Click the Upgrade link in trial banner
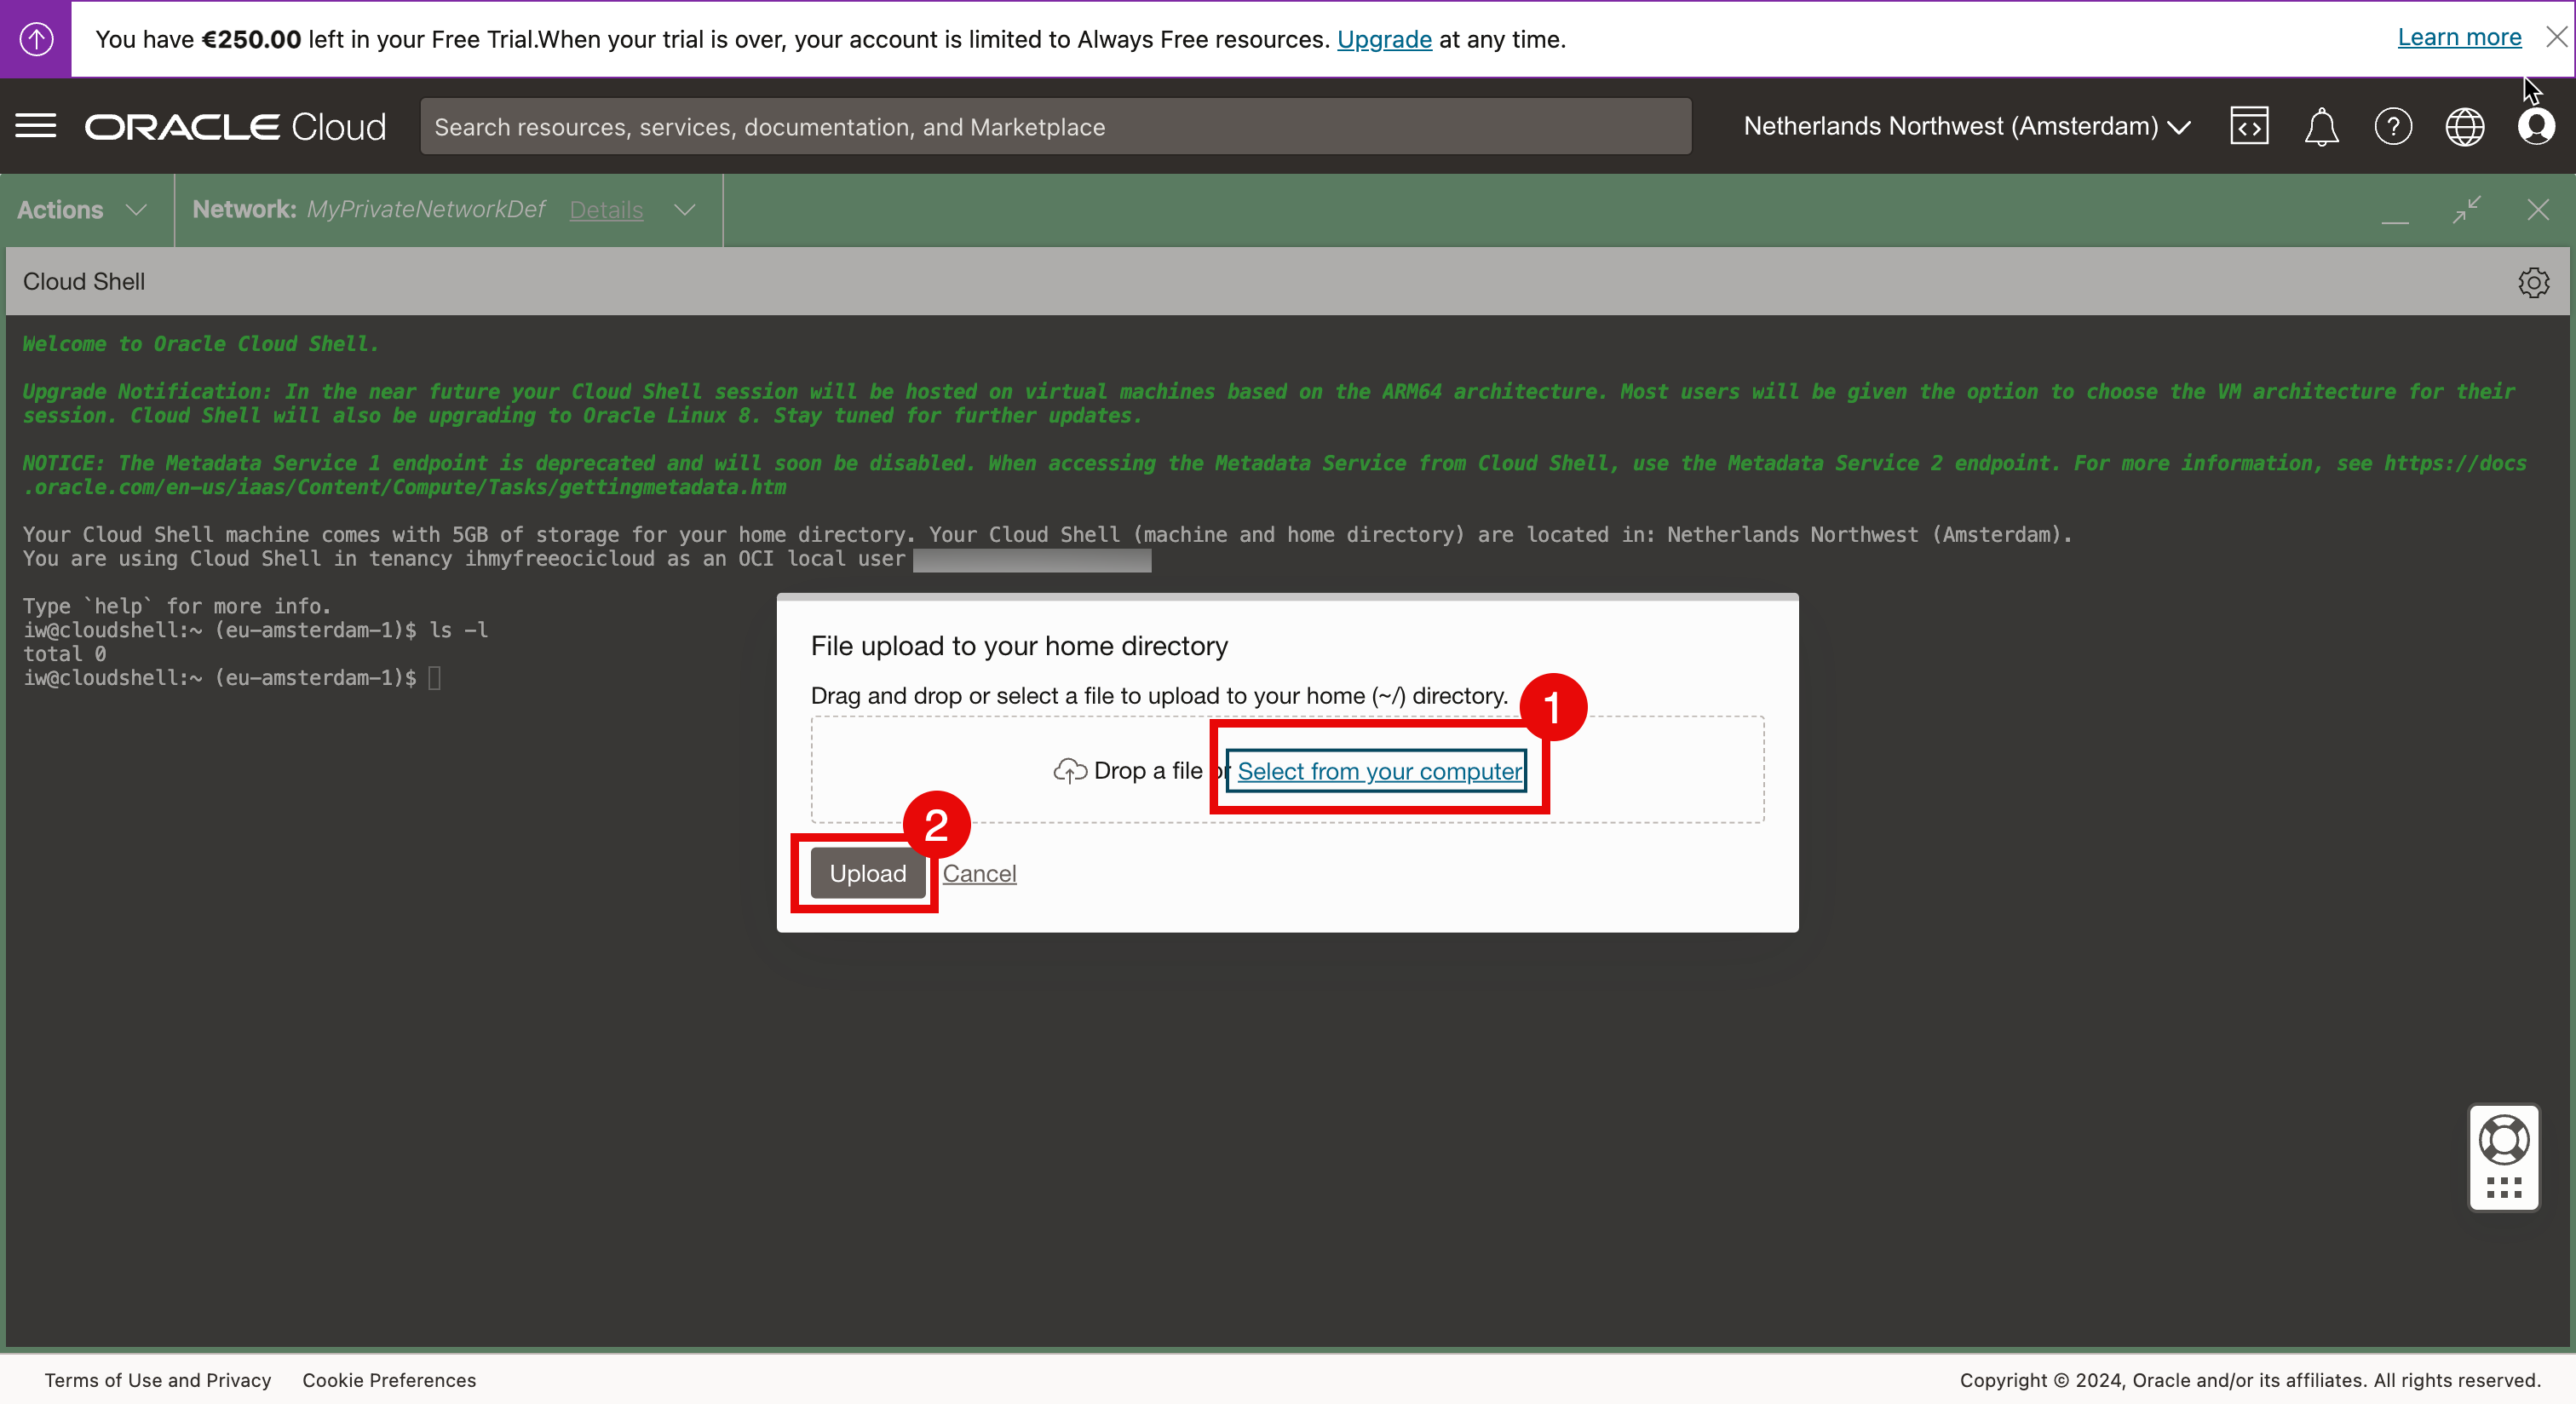 [1384, 39]
